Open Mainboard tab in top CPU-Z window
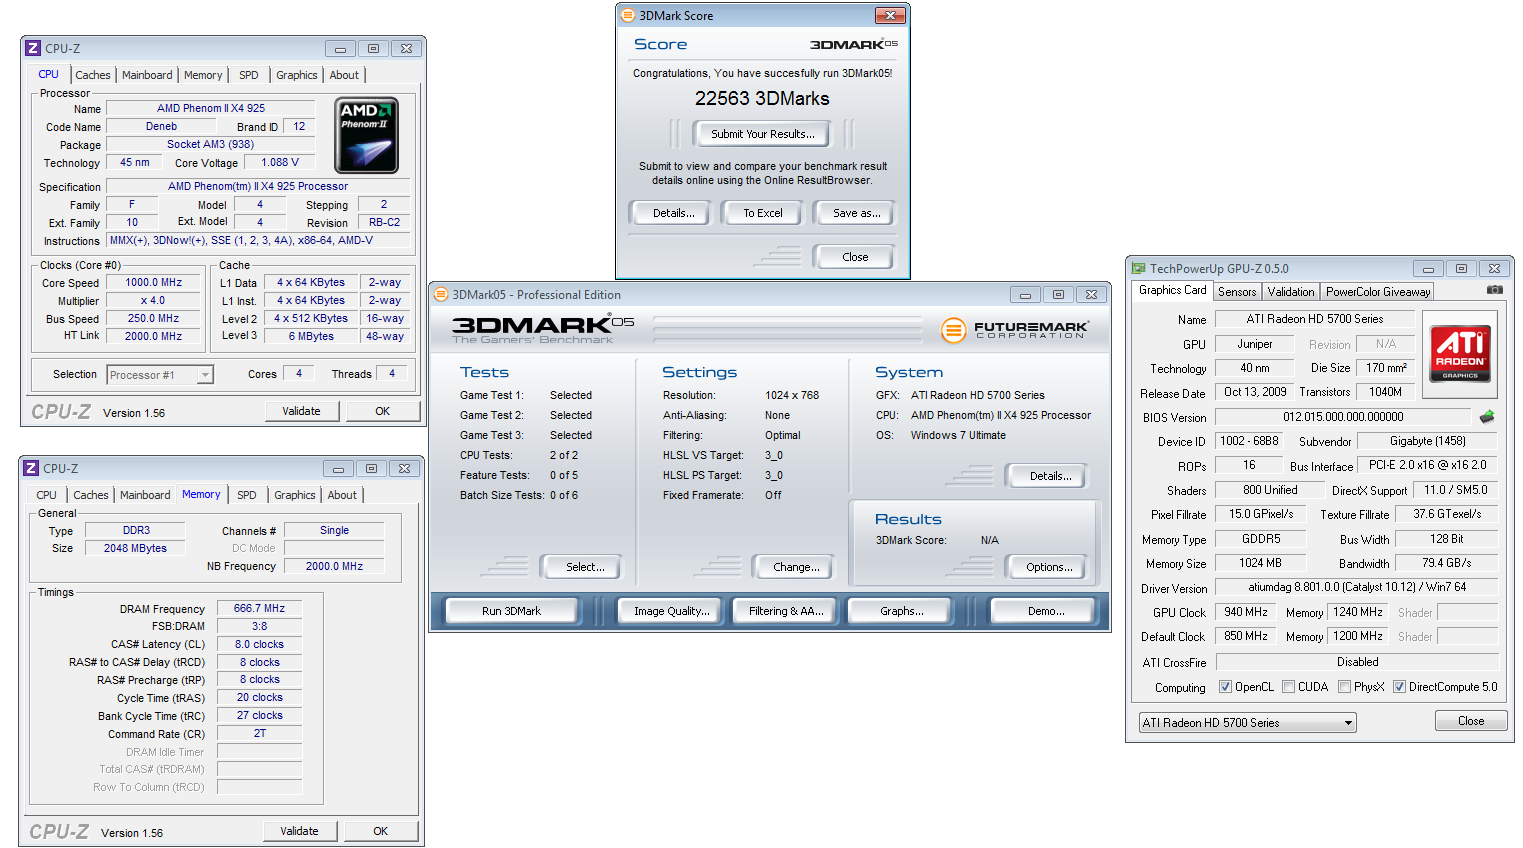The width and height of the screenshot is (1523, 848). (x=147, y=75)
